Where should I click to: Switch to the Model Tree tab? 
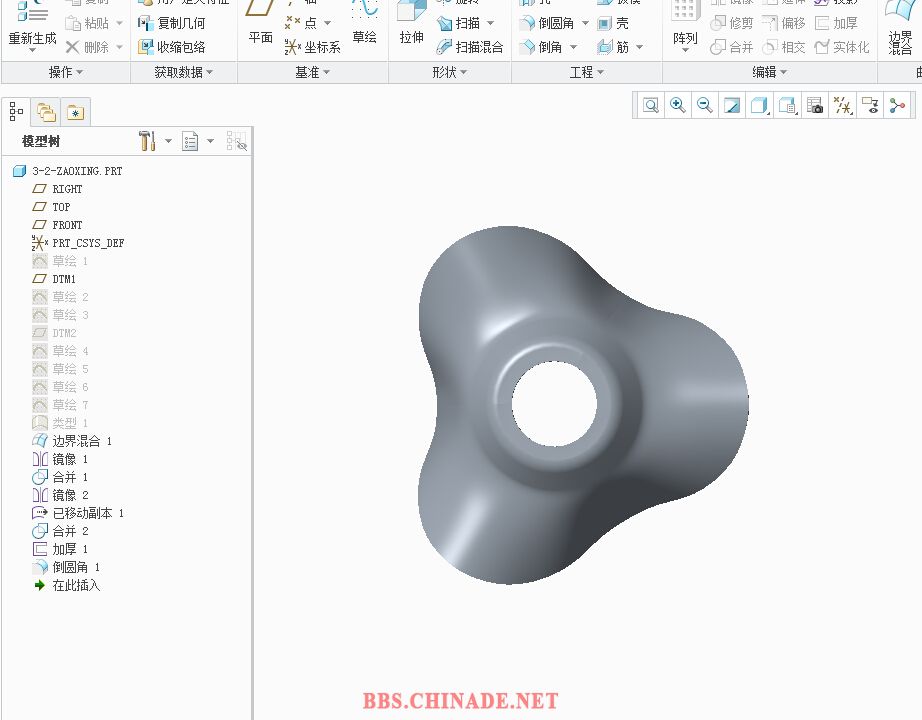pos(16,112)
